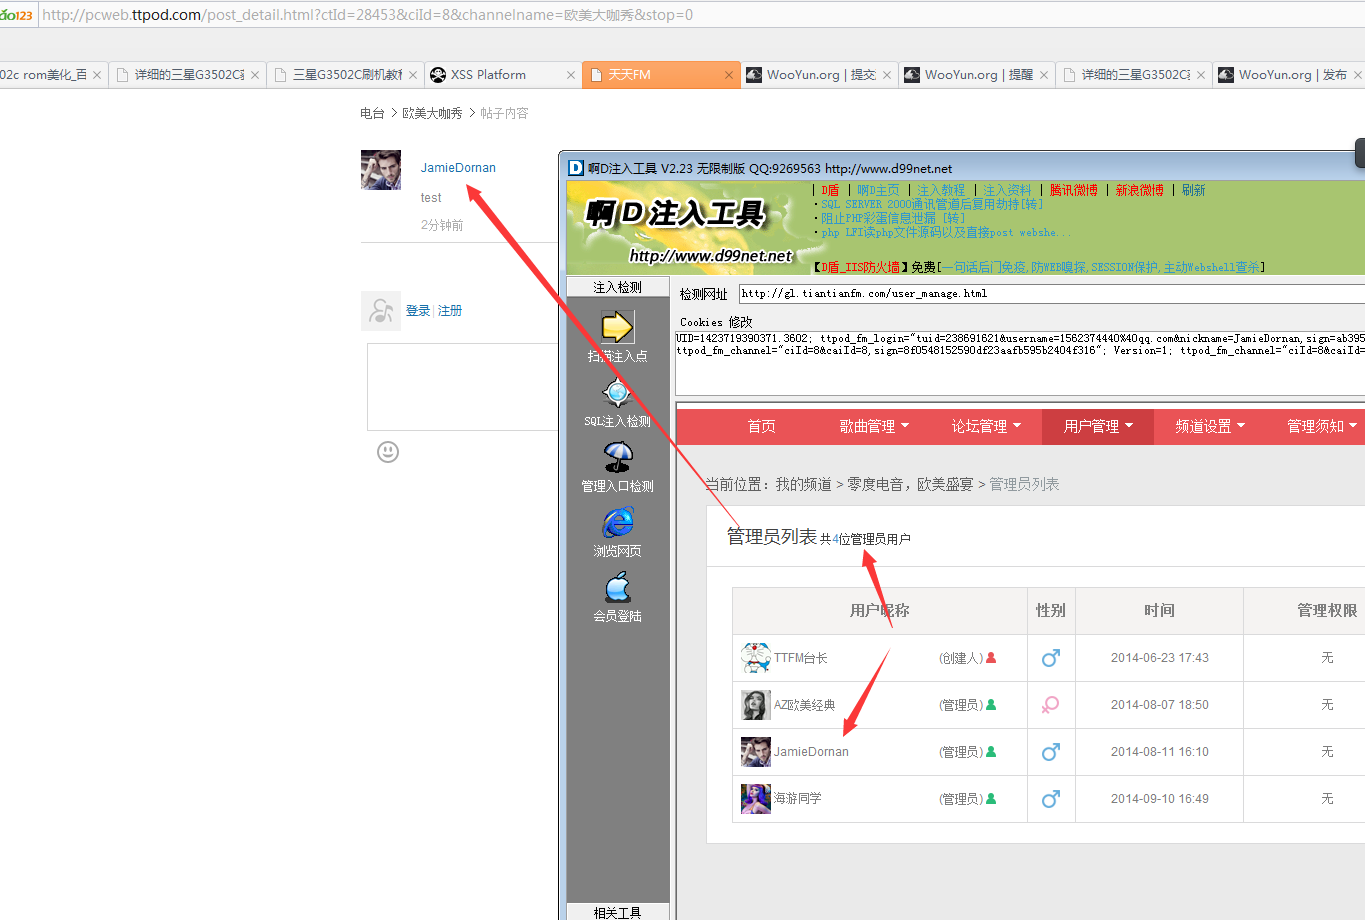
Task: Click 海游同学 avatar thumbnail
Action: click(756, 799)
